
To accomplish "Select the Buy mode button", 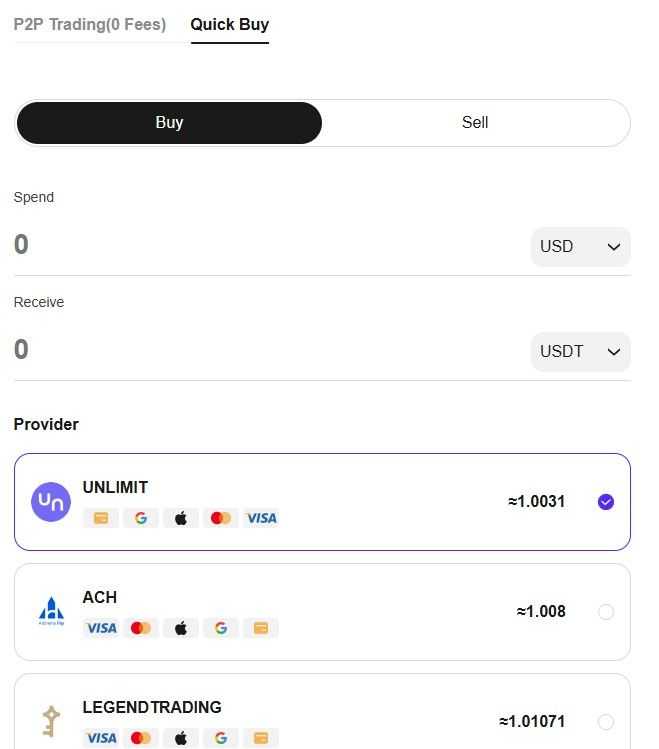I will 169,122.
